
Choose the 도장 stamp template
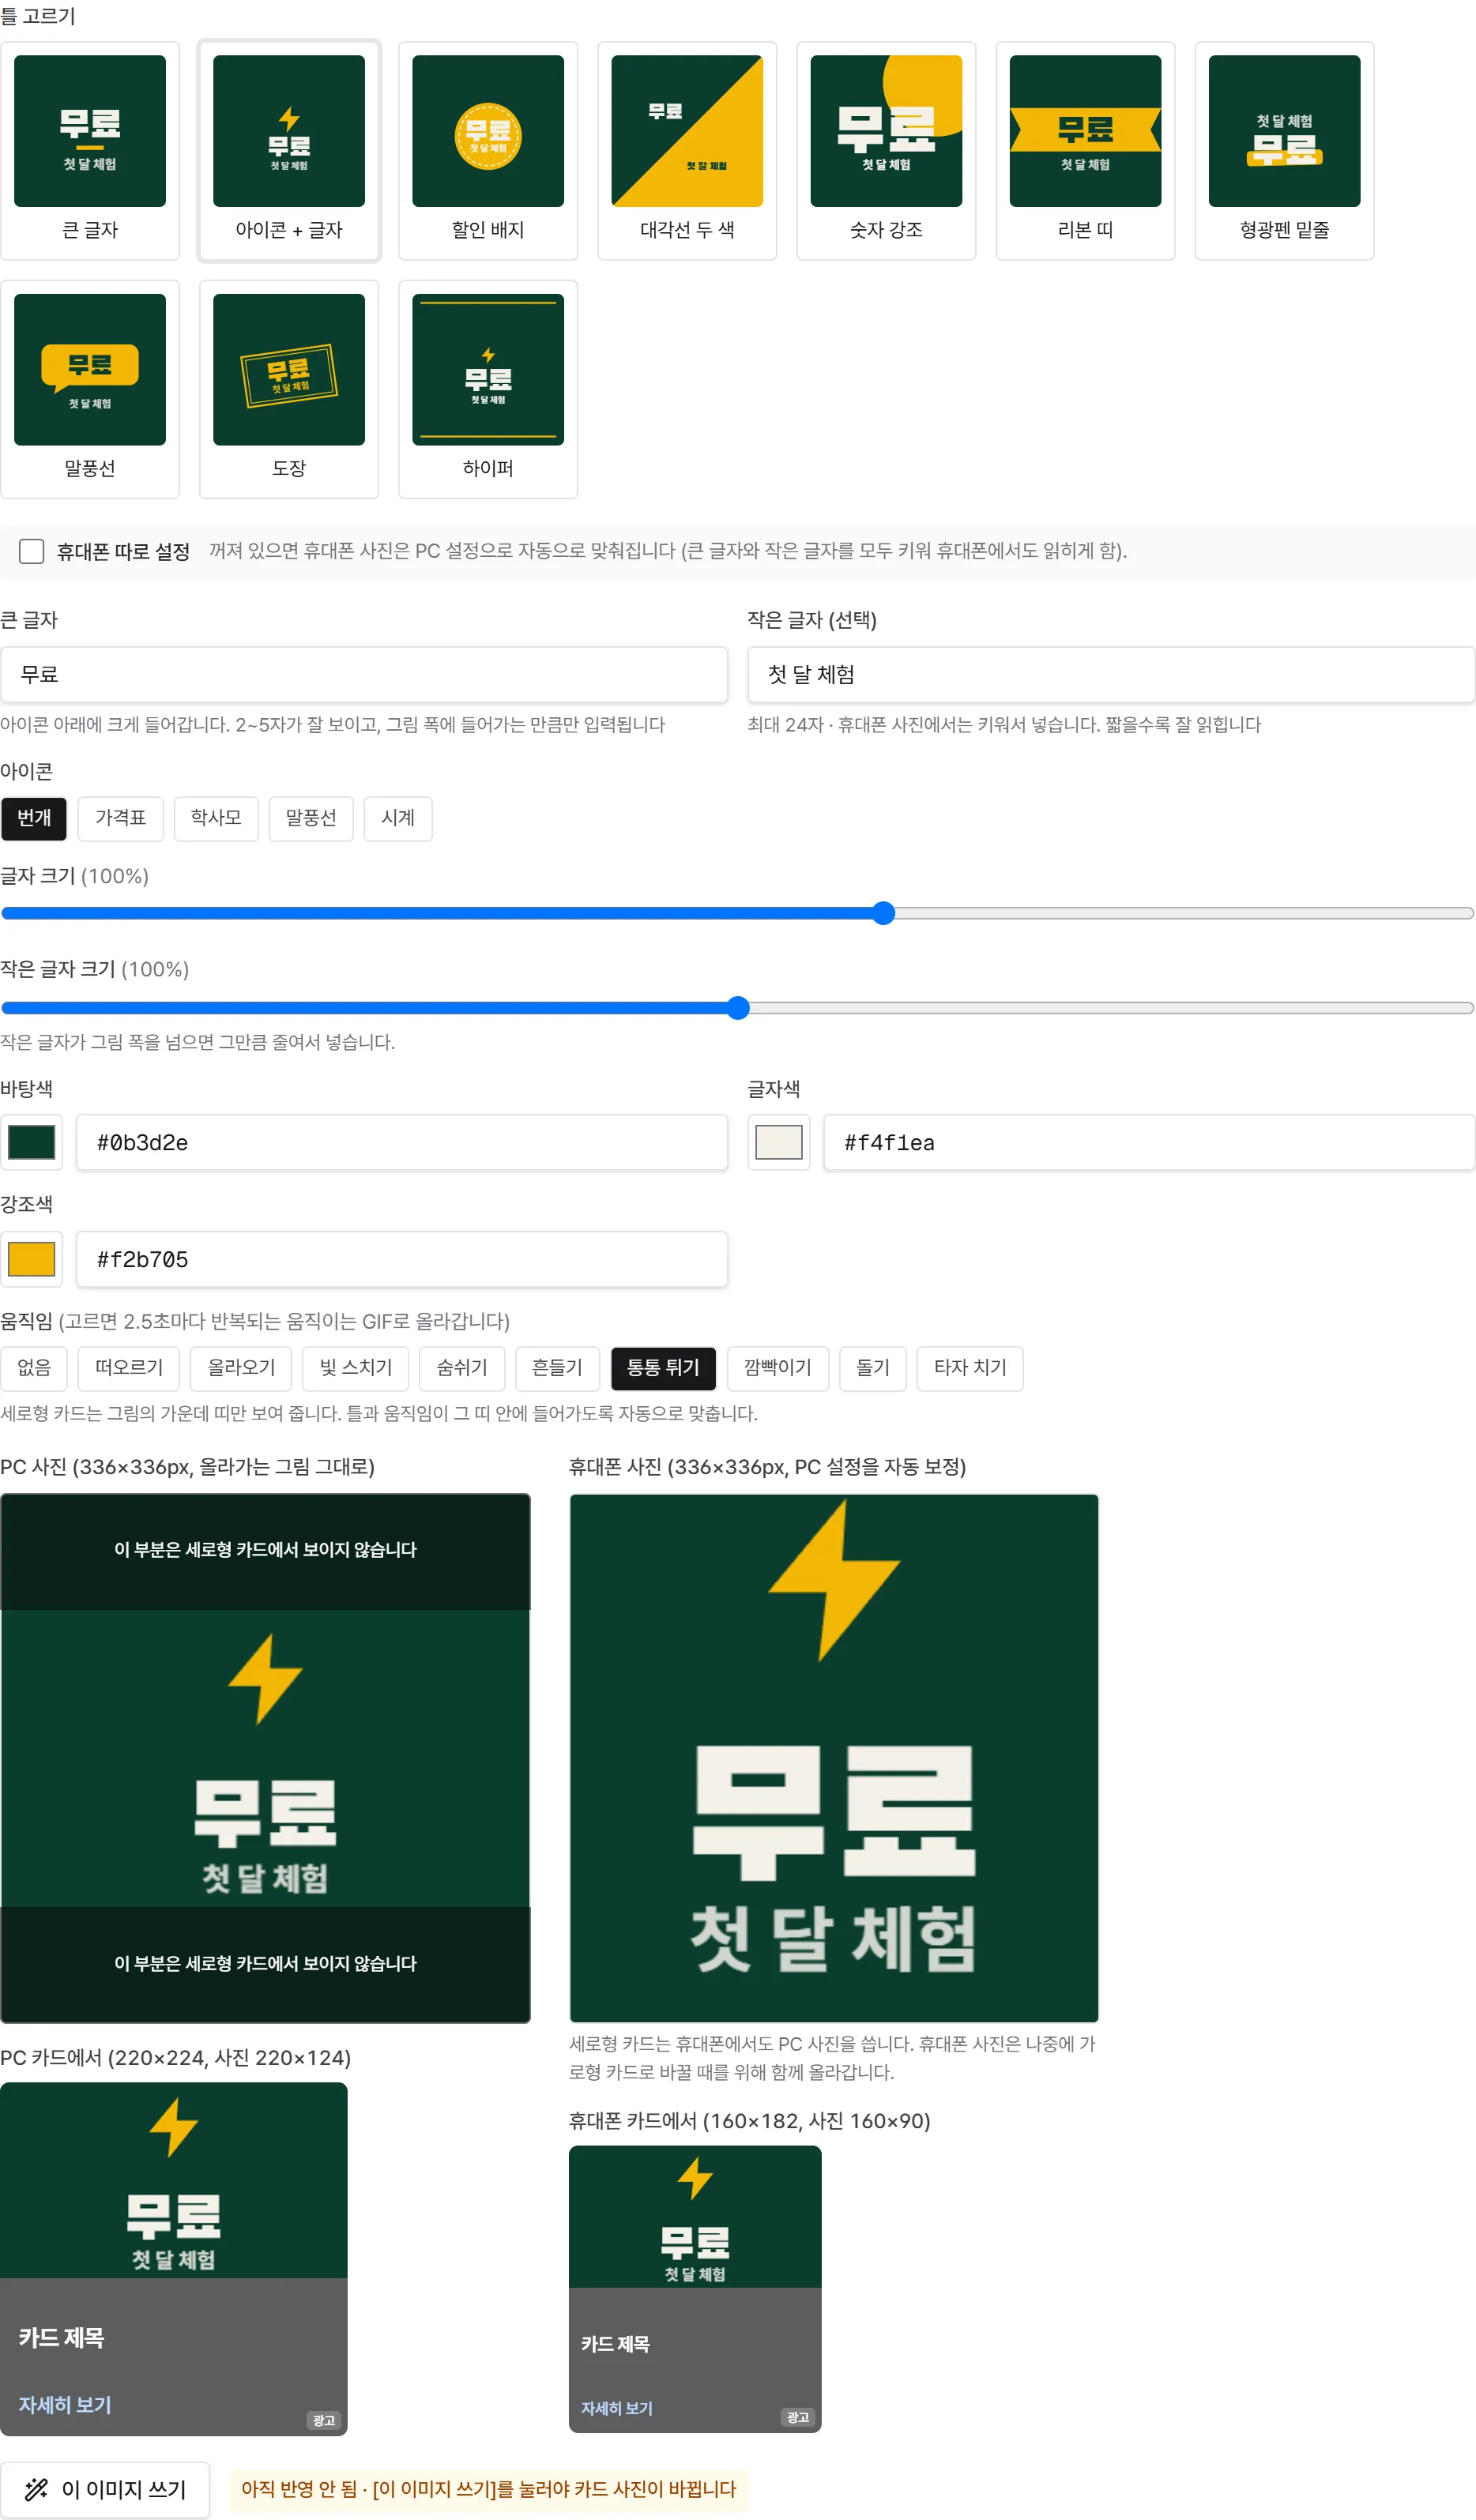pos(289,389)
